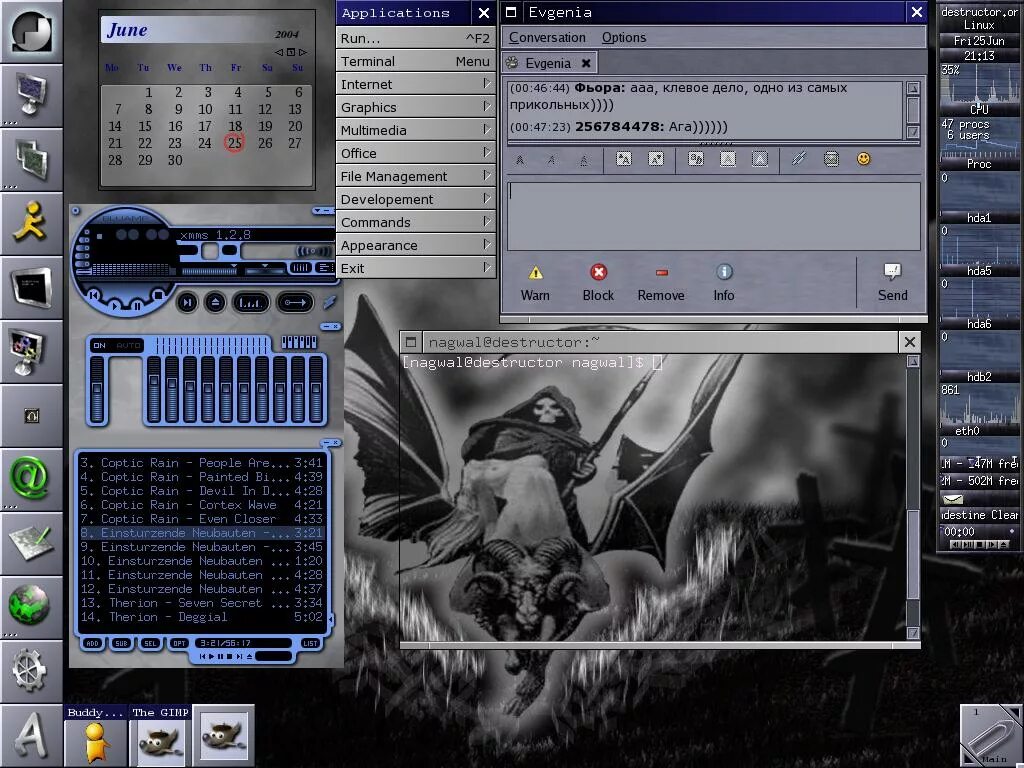
Task: Go to next month in calendar
Action: click(302, 52)
